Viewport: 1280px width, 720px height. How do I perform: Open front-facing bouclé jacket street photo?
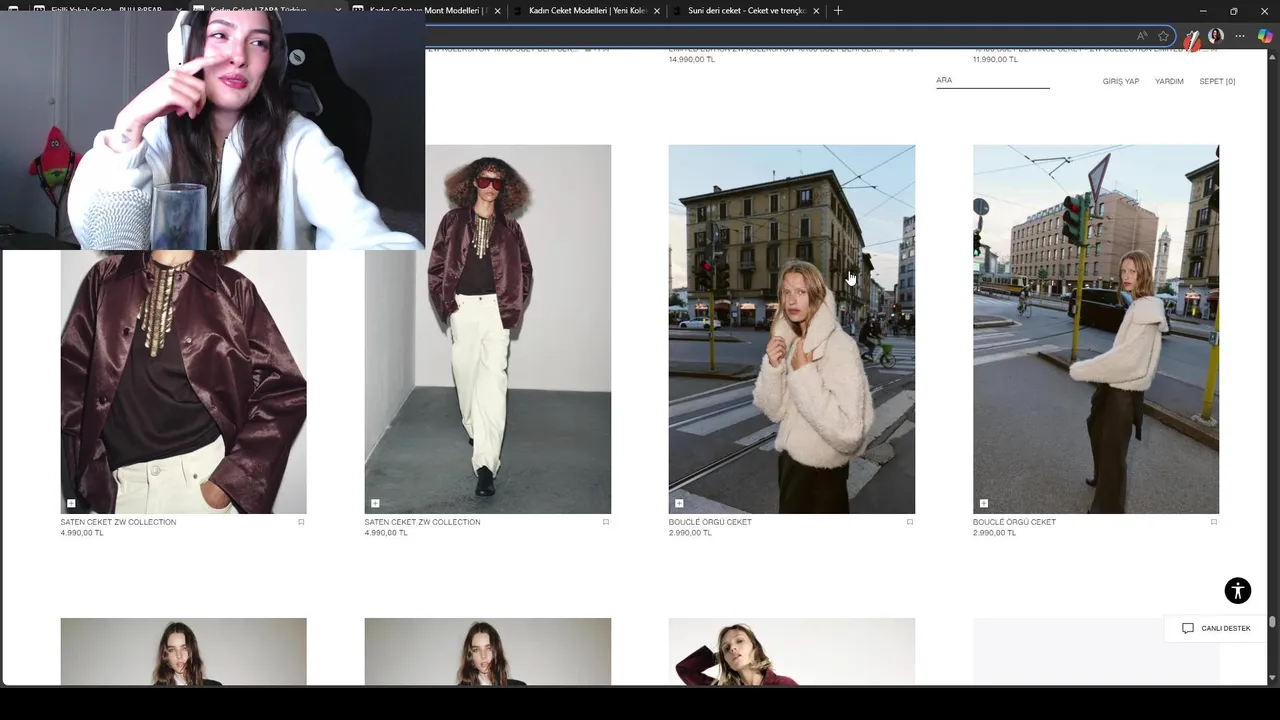[x=791, y=329]
